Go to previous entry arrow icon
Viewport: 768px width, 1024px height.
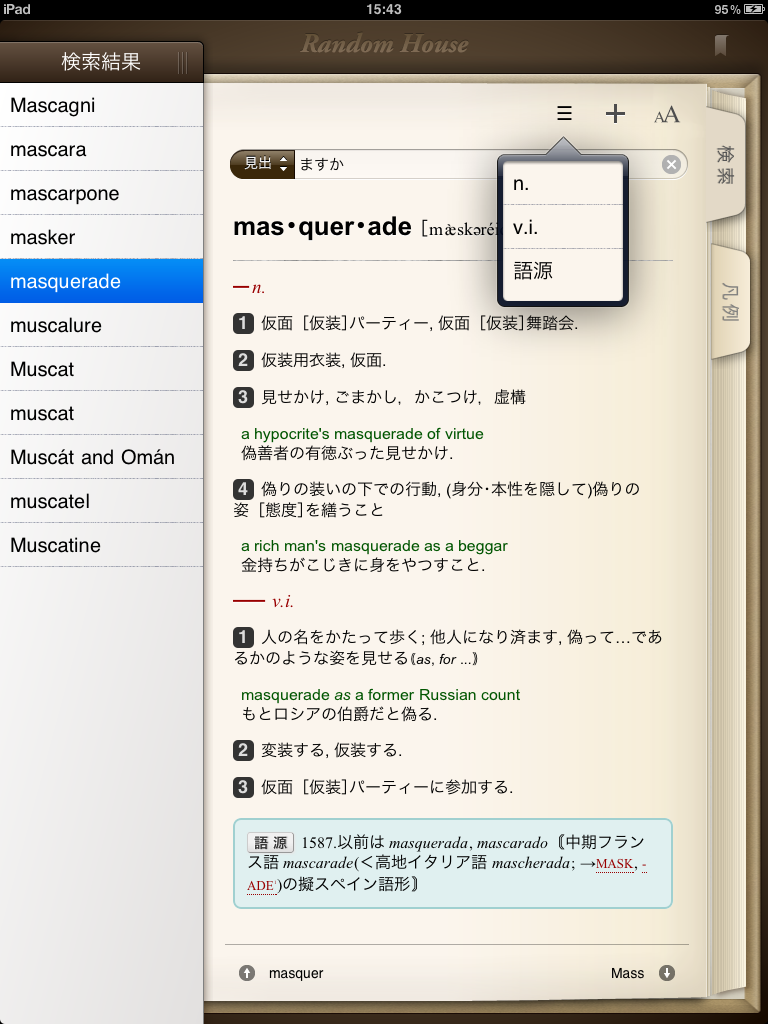click(x=247, y=973)
